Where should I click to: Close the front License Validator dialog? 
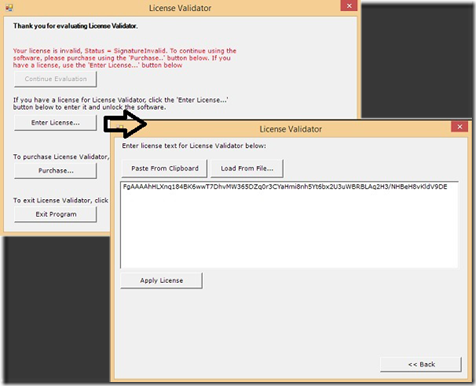point(460,127)
